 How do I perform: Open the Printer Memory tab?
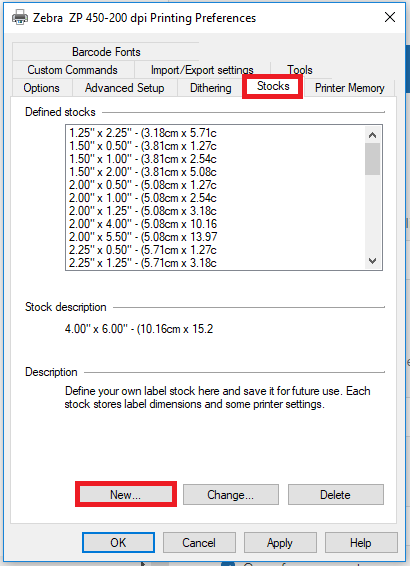pyautogui.click(x=349, y=88)
